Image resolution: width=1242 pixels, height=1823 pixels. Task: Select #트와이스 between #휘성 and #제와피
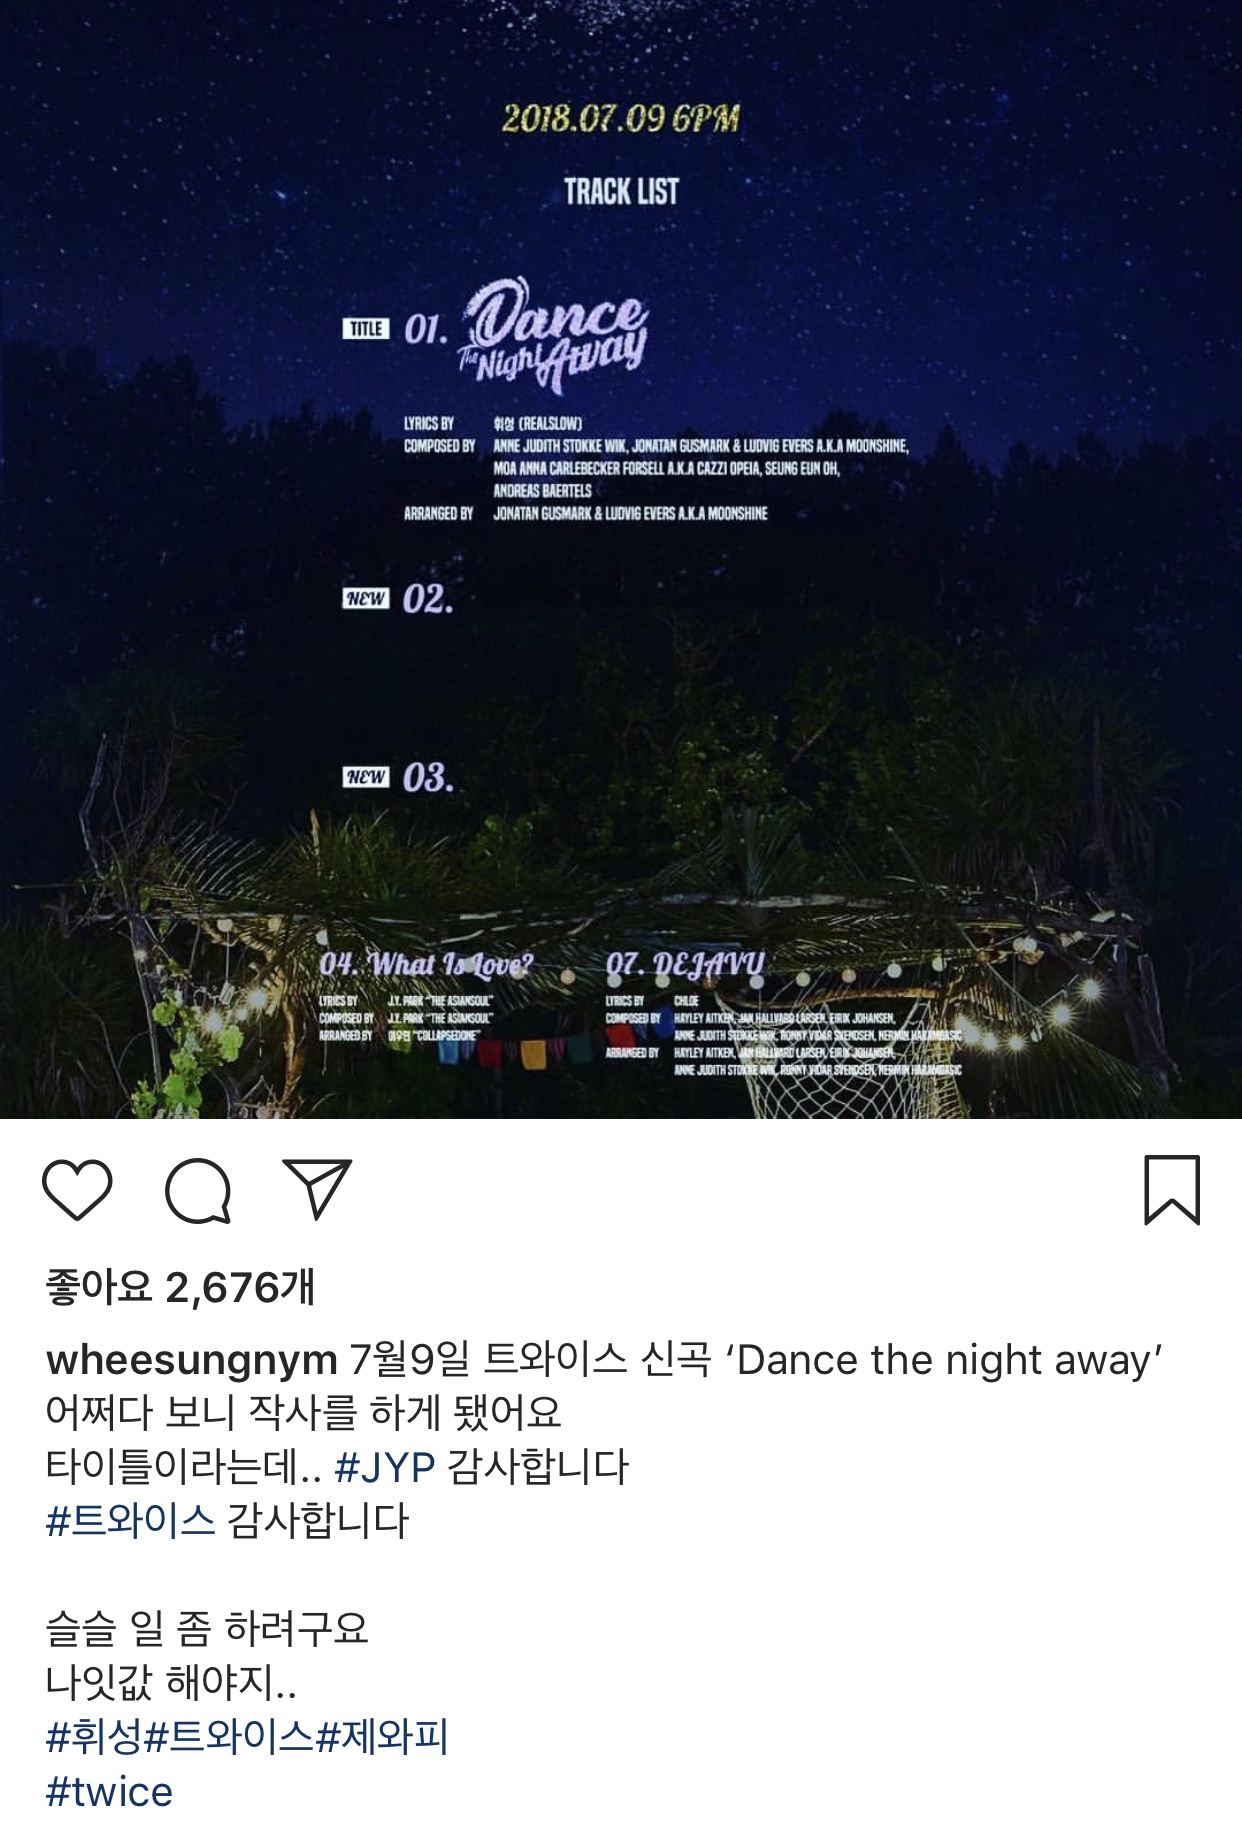[x=230, y=1737]
